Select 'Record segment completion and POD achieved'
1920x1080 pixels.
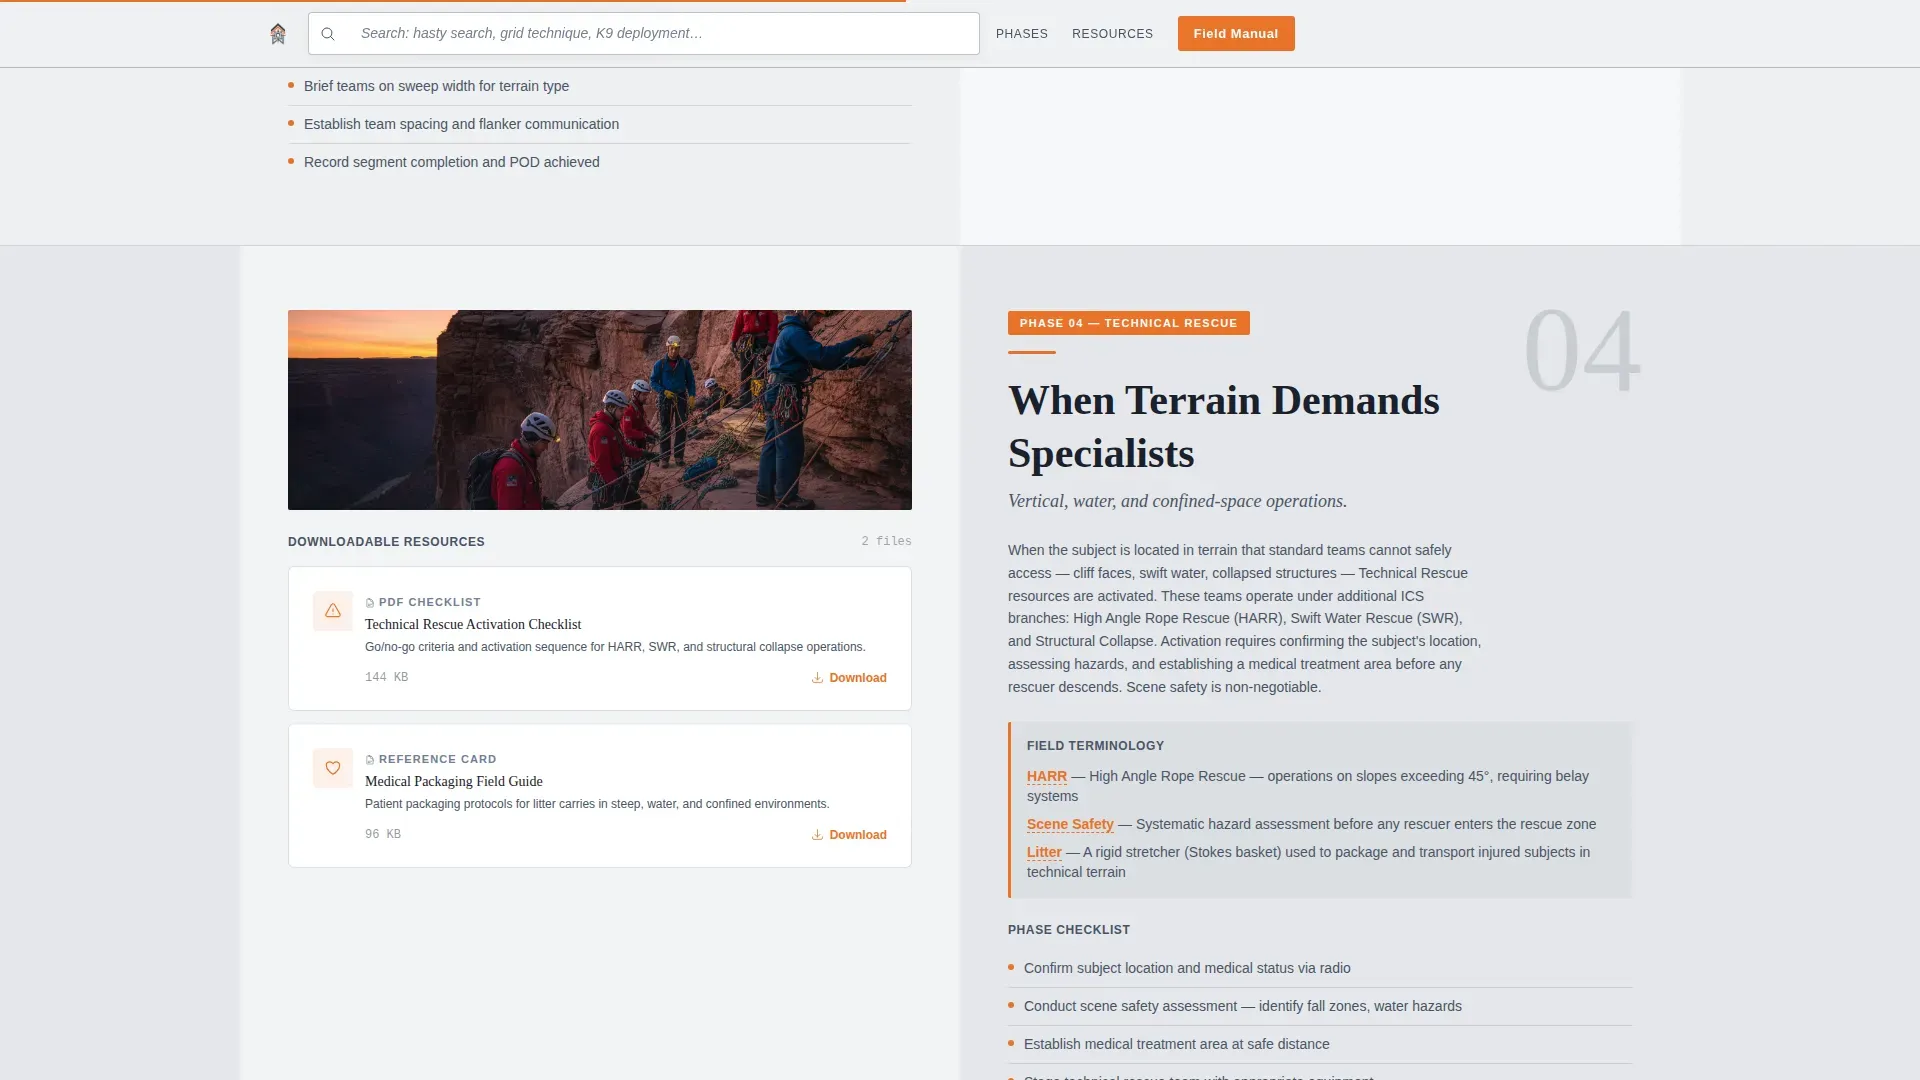point(600,162)
